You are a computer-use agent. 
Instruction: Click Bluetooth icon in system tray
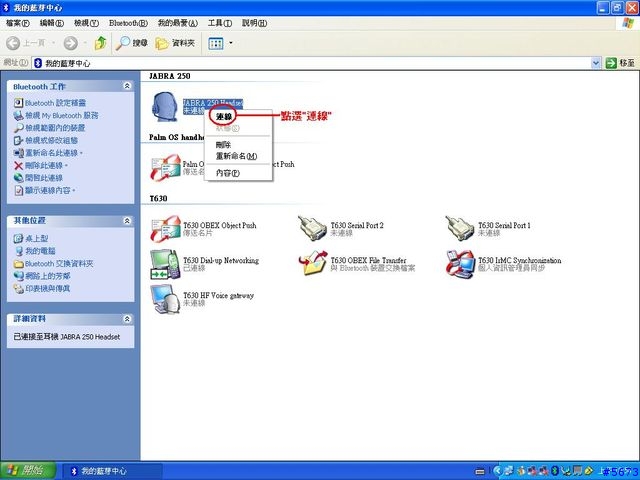click(x=555, y=471)
